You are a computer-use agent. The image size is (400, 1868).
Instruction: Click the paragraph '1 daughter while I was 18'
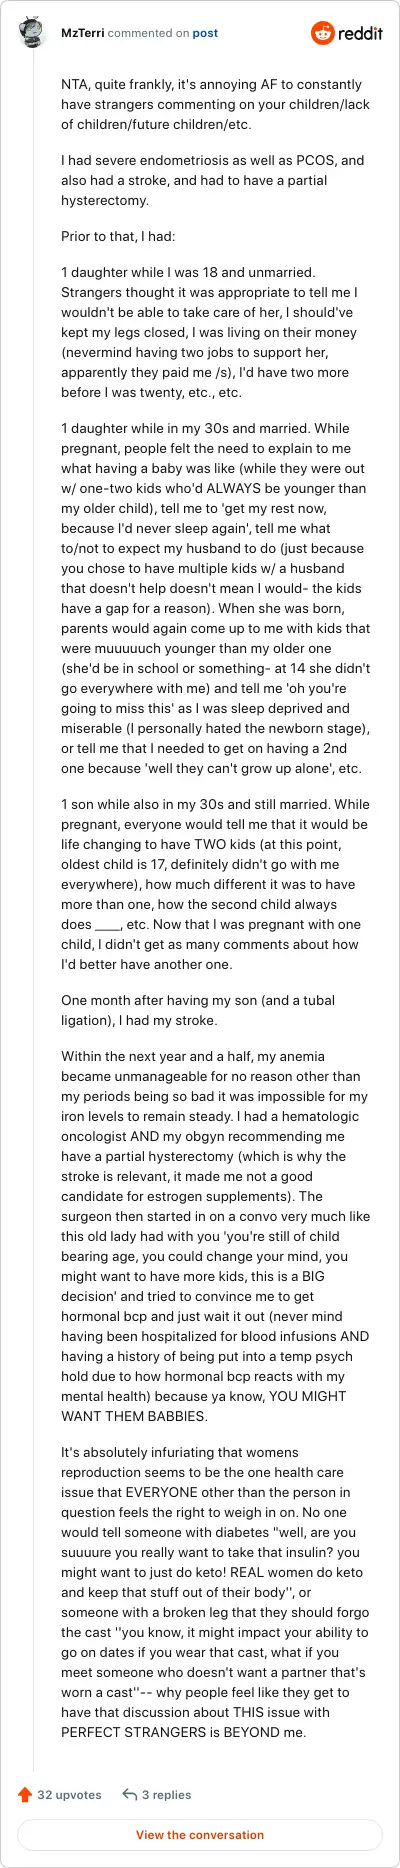coord(211,333)
